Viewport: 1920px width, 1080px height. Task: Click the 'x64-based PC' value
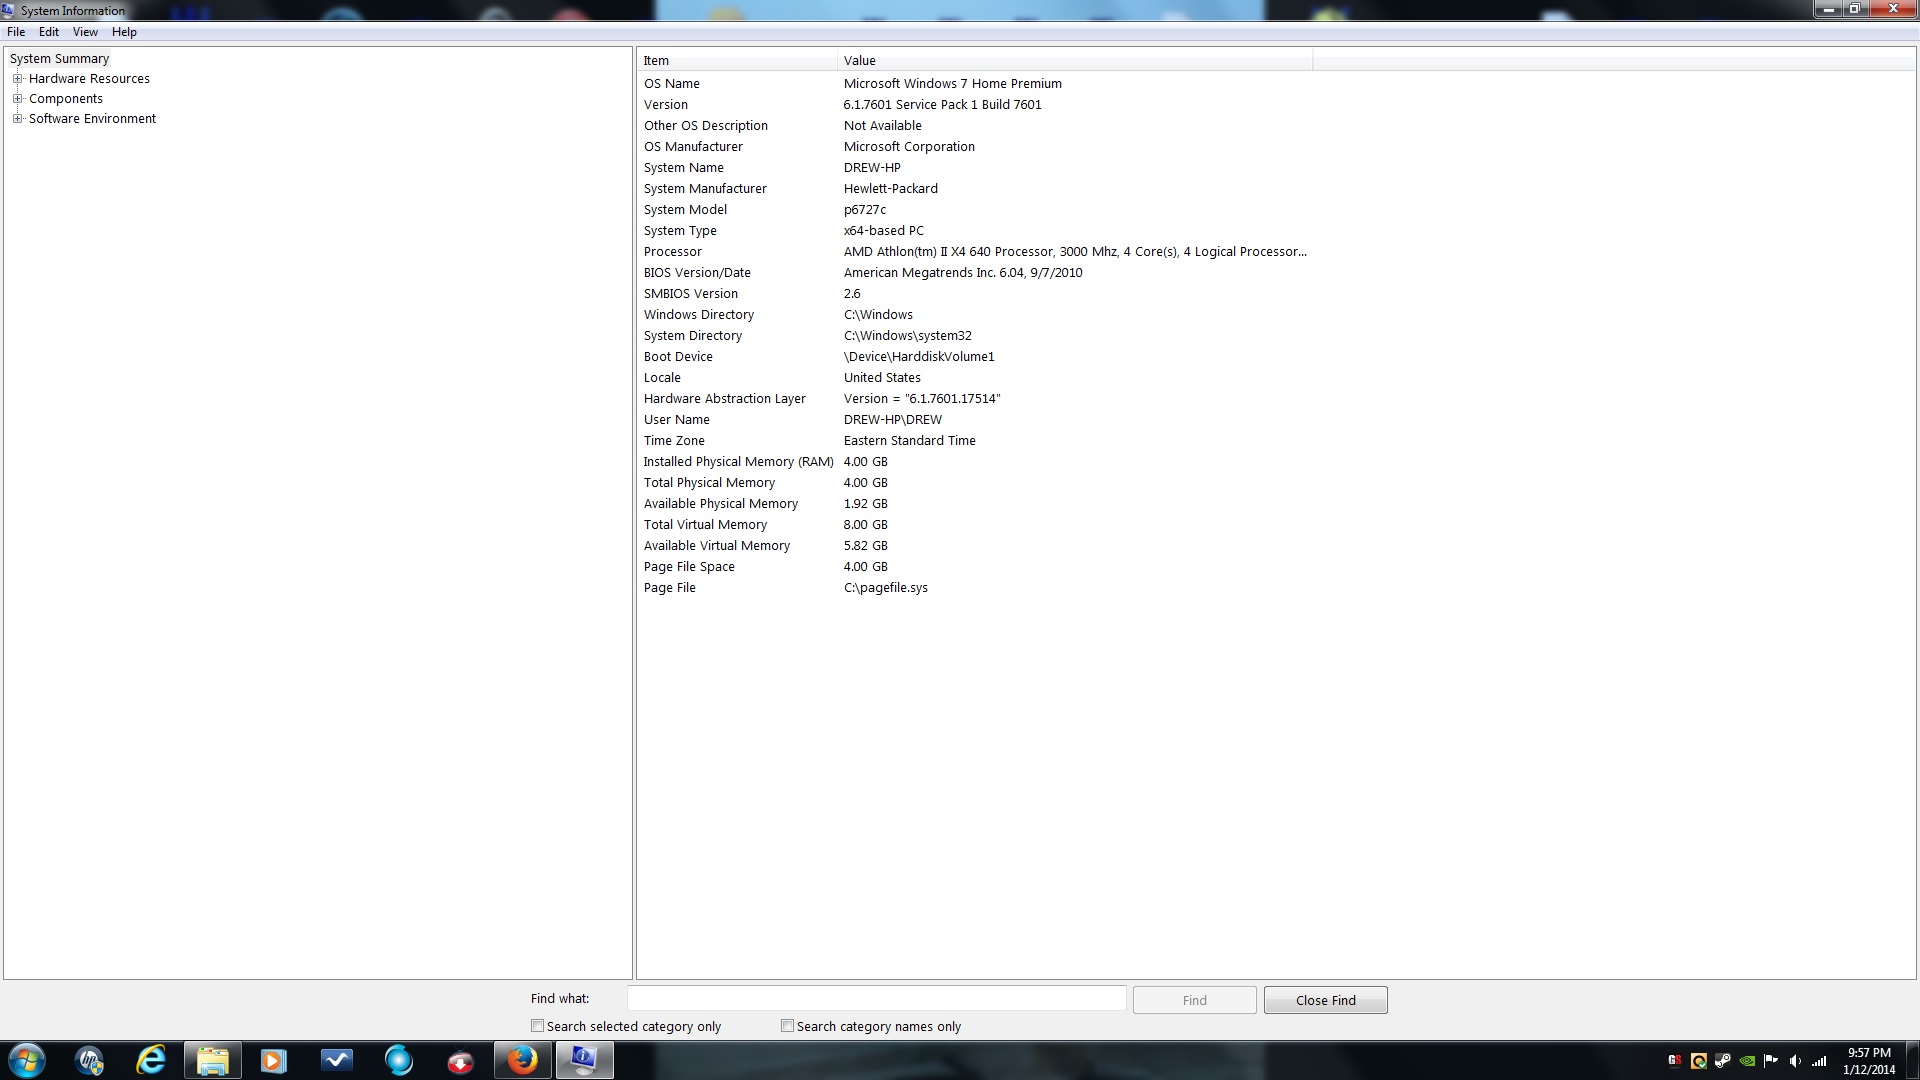pos(883,230)
